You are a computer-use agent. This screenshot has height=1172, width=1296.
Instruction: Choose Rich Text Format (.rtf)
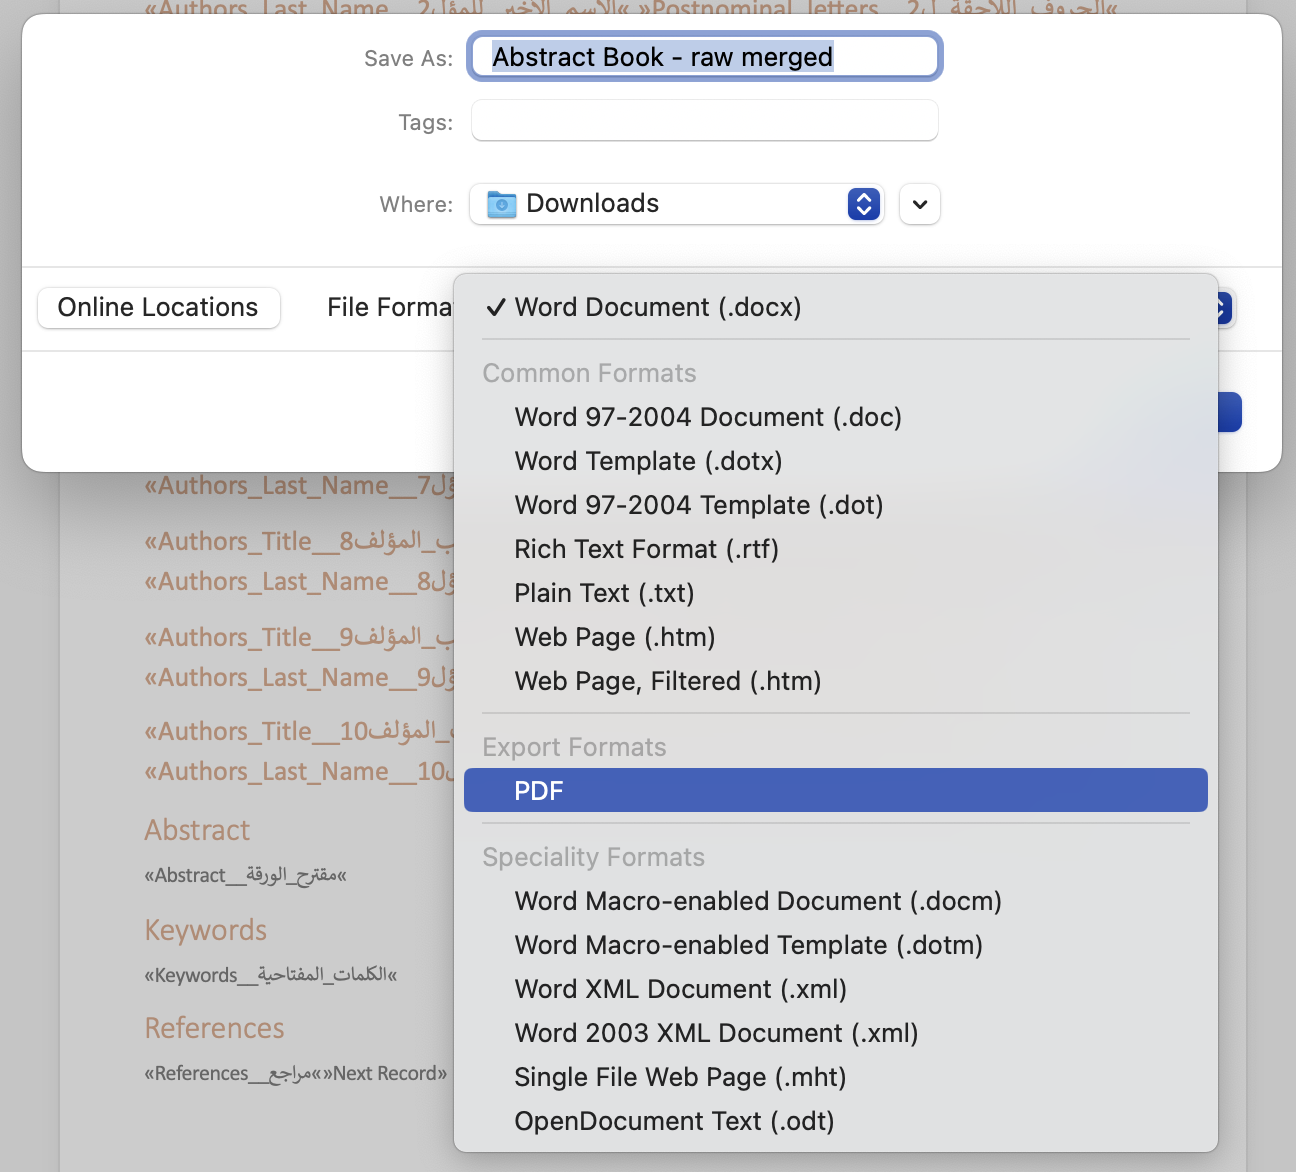tap(645, 549)
